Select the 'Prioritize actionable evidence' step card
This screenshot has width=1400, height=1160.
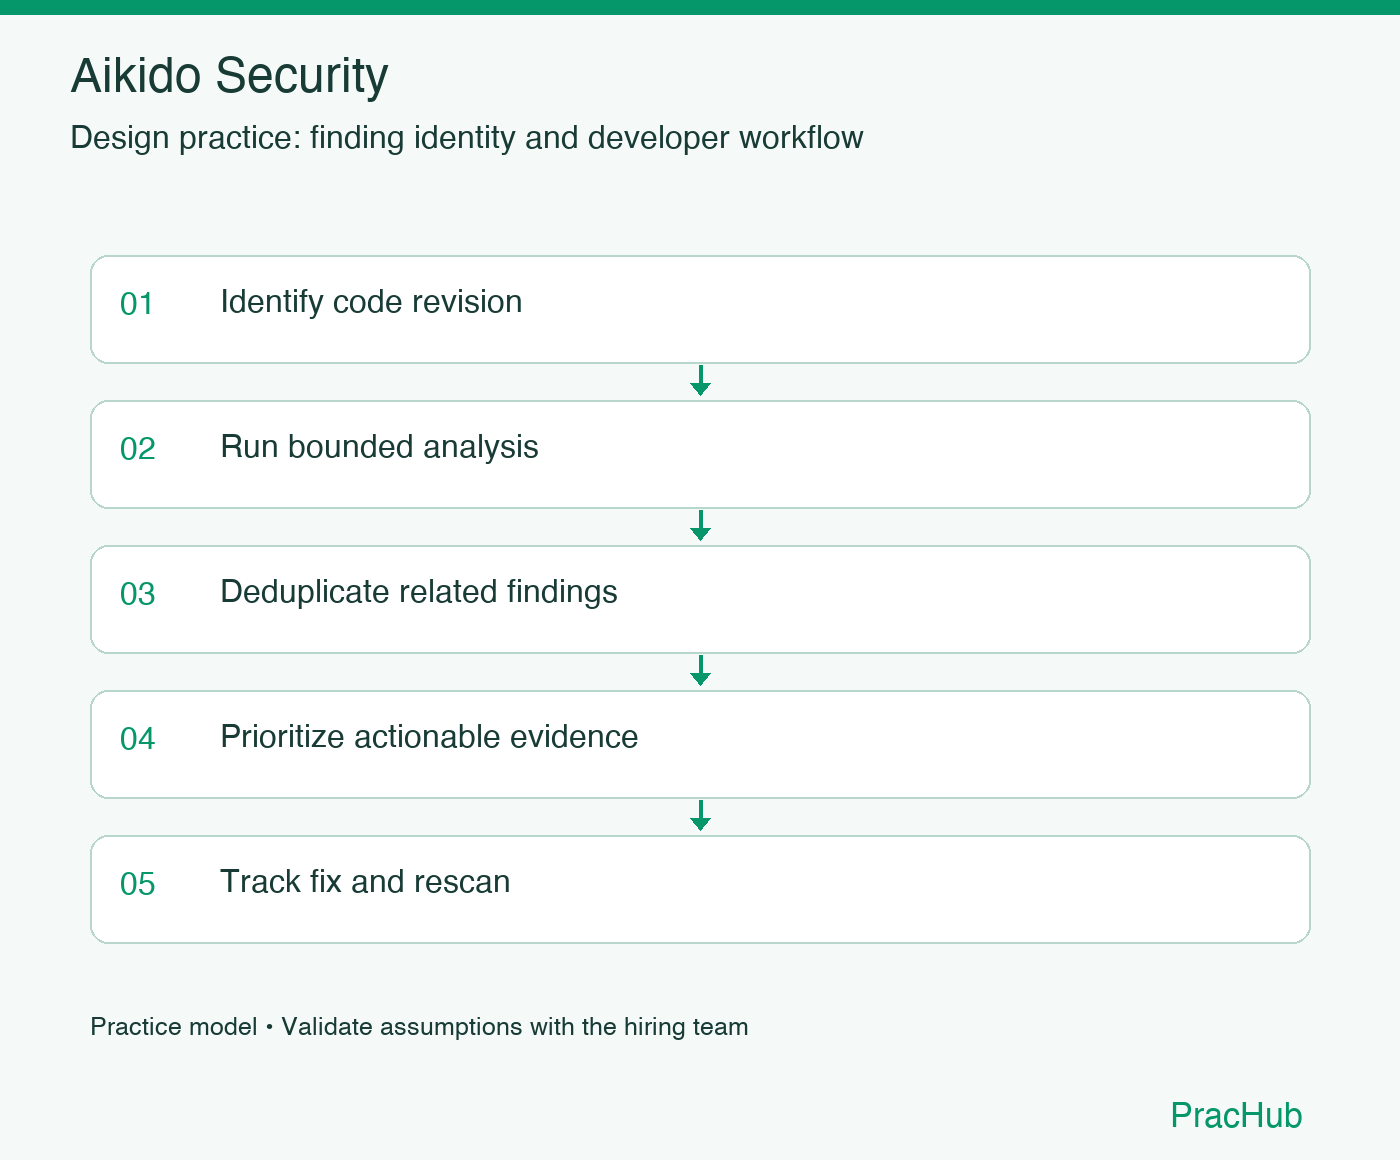(x=700, y=744)
